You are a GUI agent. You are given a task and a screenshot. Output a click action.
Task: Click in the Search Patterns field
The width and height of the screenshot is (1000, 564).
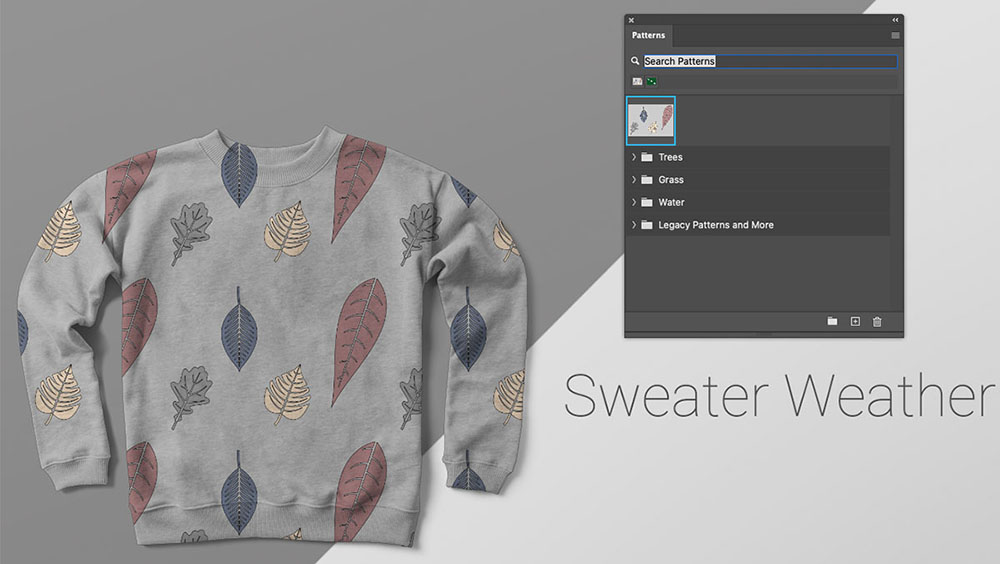[770, 61]
